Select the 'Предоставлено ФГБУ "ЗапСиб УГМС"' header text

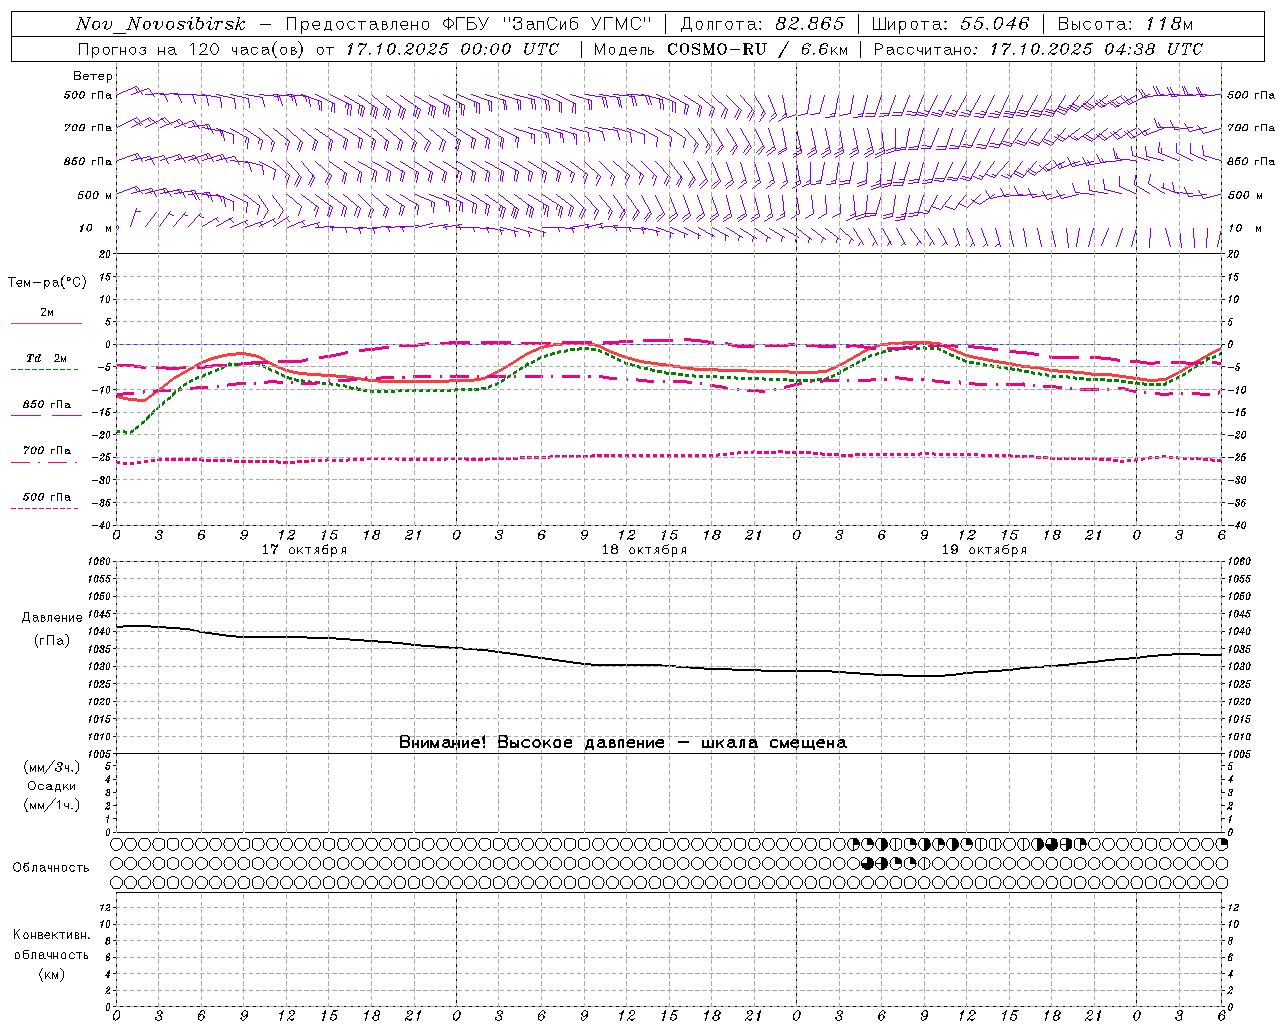coord(469,24)
